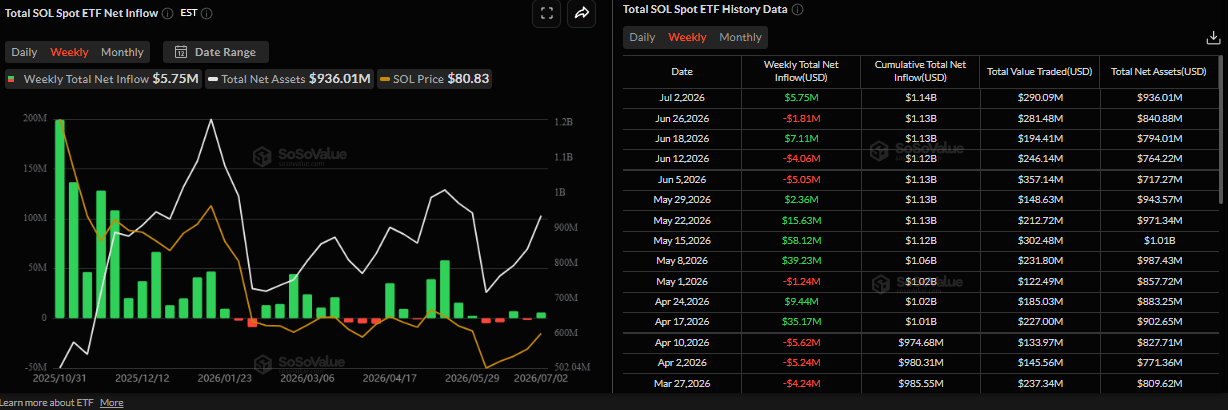1228x410 pixels.
Task: Toggle Total Net Assets line
Action: (289, 78)
